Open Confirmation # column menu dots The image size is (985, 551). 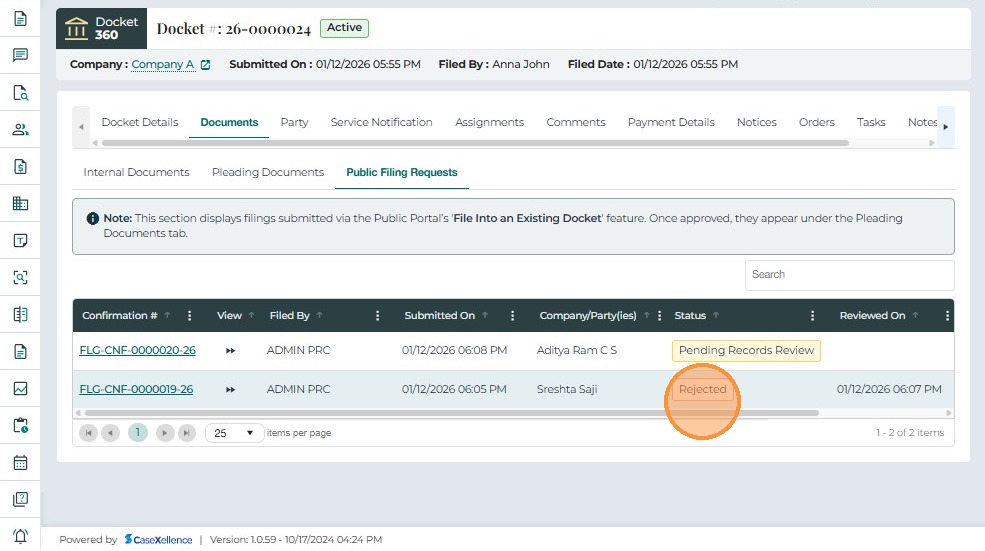(x=190, y=315)
